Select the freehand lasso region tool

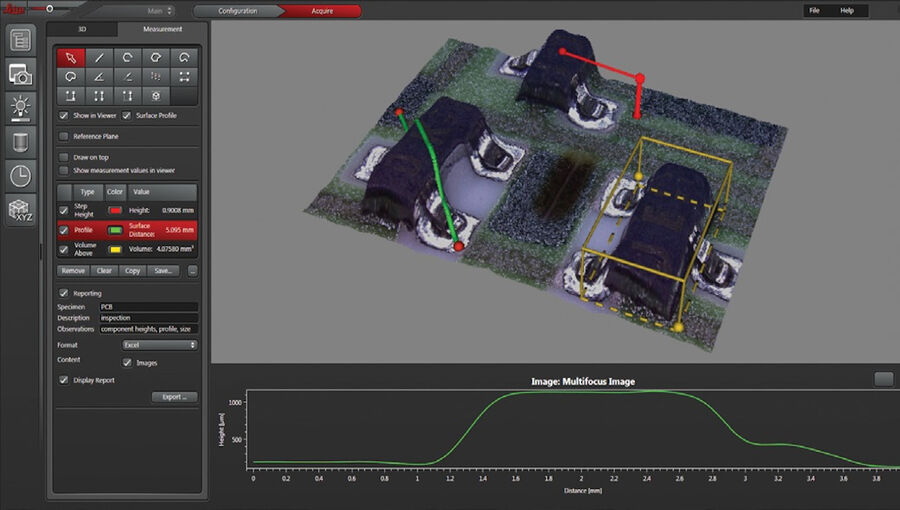[71, 76]
